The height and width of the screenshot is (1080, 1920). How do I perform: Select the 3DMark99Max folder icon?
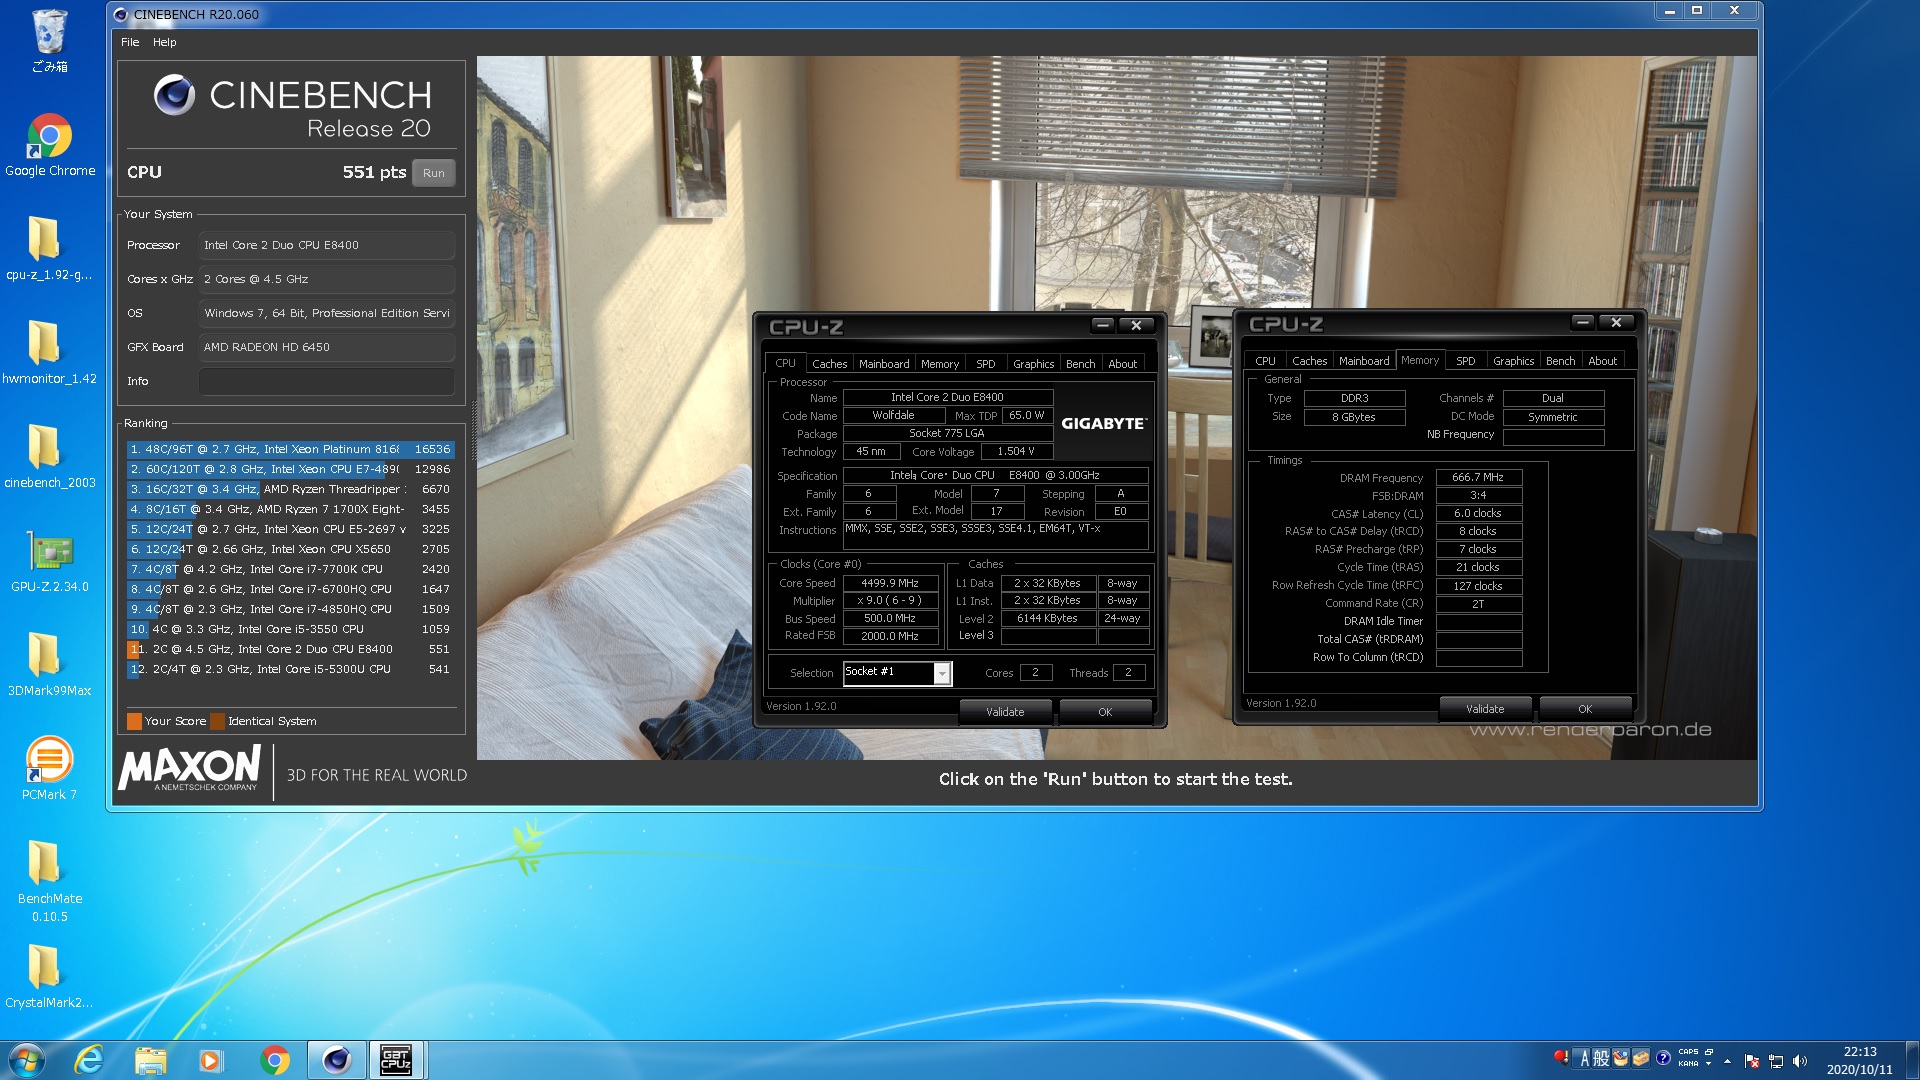(49, 665)
